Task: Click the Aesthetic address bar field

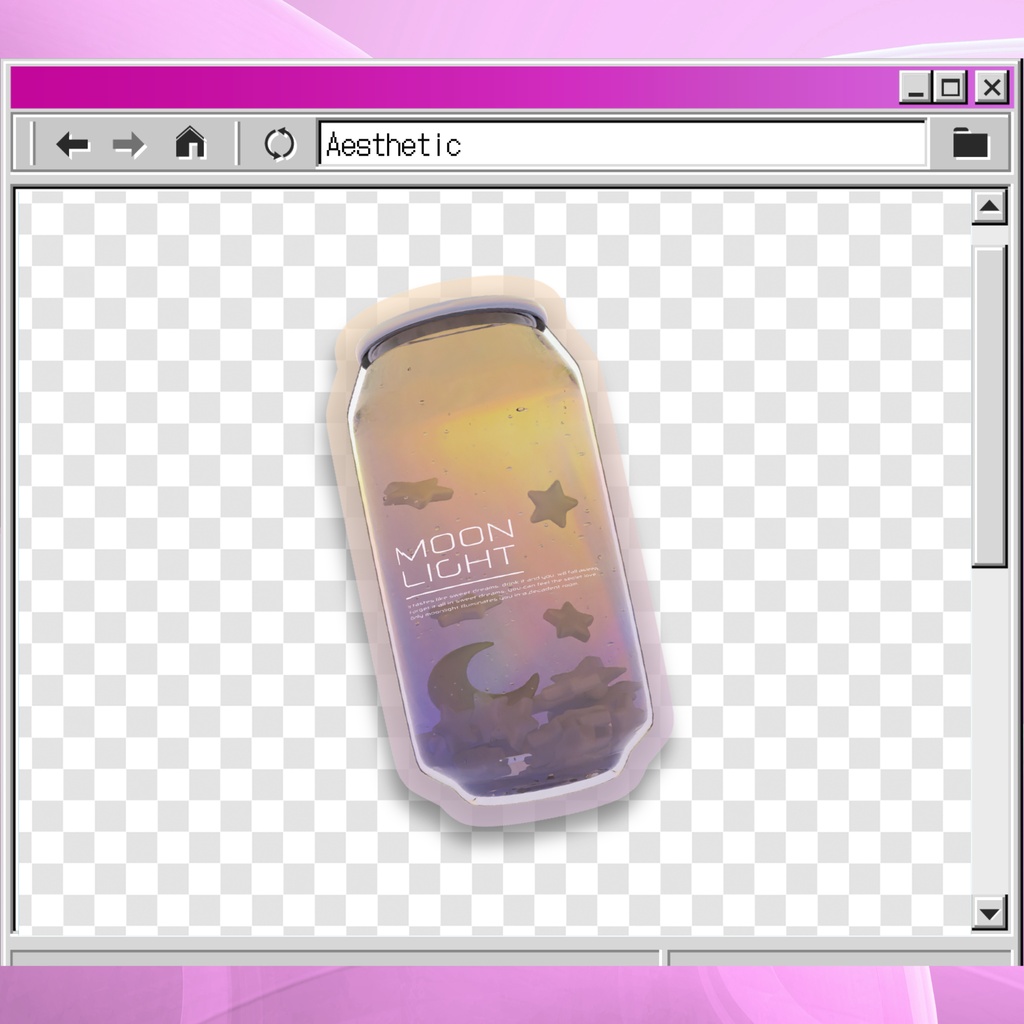Action: 622,144
